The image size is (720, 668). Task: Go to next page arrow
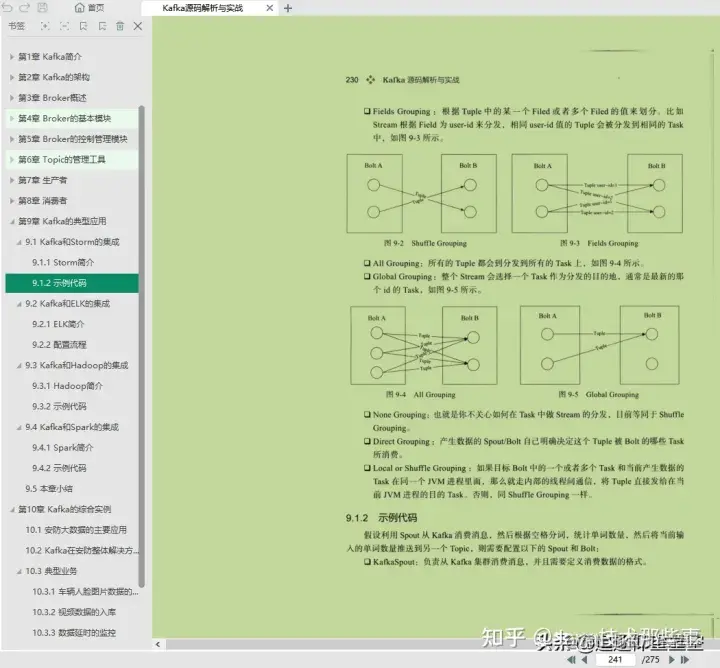click(x=672, y=660)
